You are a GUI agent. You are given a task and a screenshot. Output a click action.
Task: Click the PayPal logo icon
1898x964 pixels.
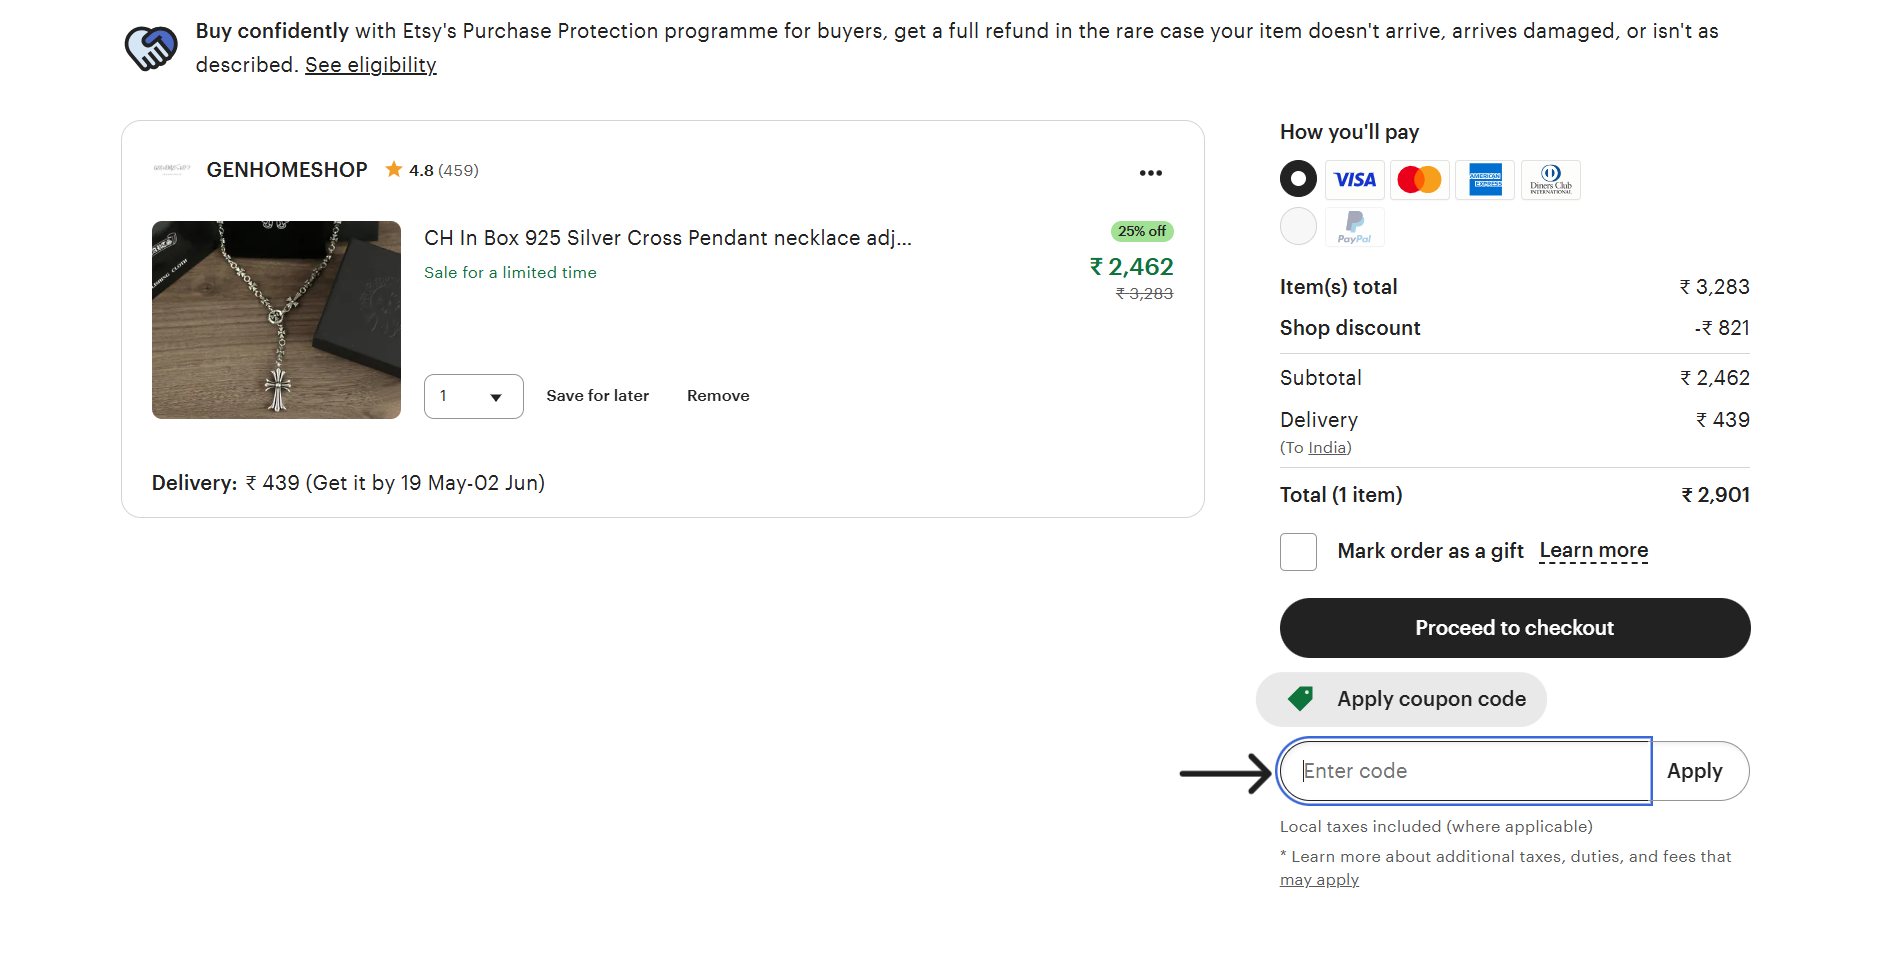[1354, 227]
